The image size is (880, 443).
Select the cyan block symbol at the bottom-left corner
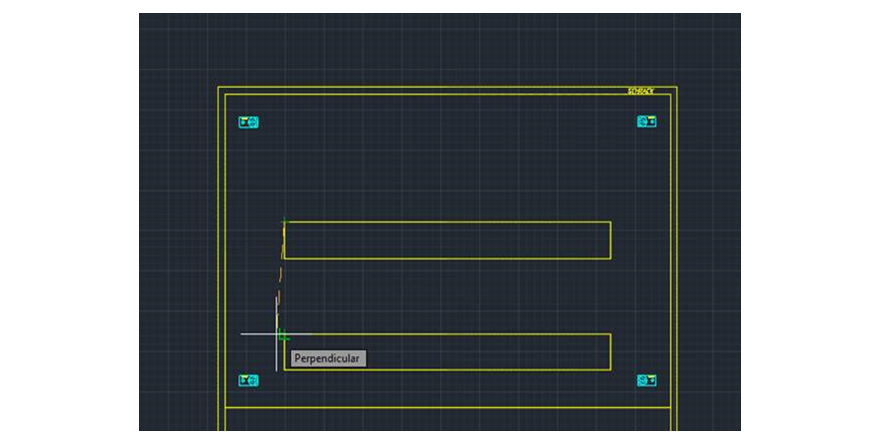(249, 381)
